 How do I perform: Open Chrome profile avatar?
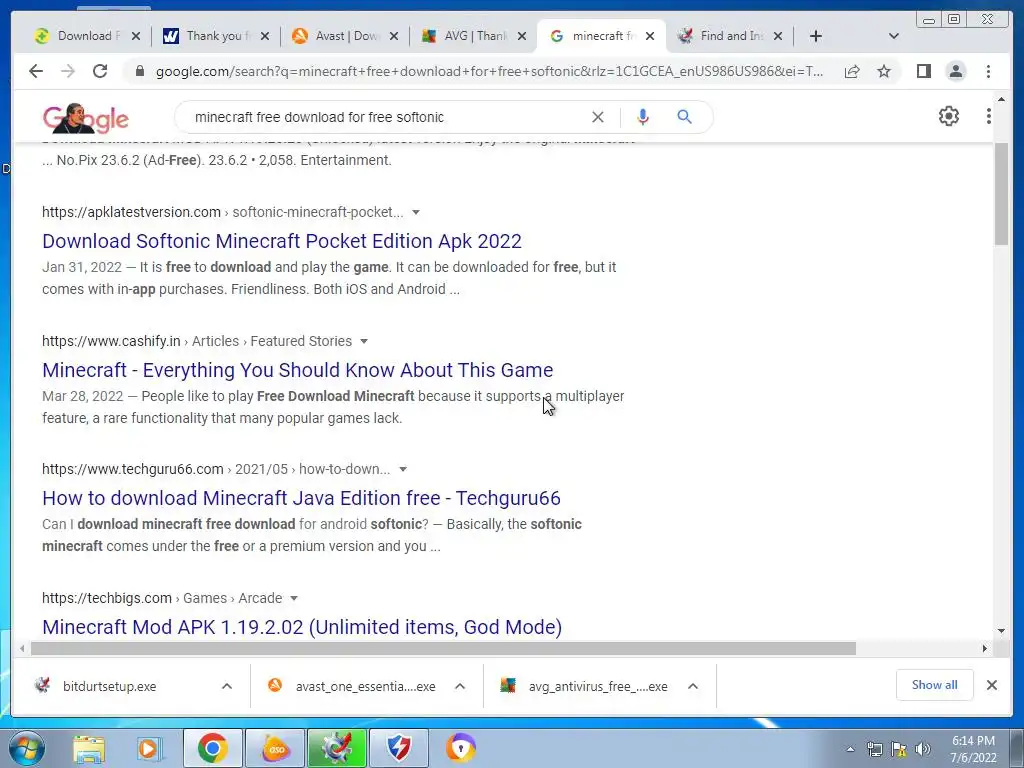click(x=956, y=71)
